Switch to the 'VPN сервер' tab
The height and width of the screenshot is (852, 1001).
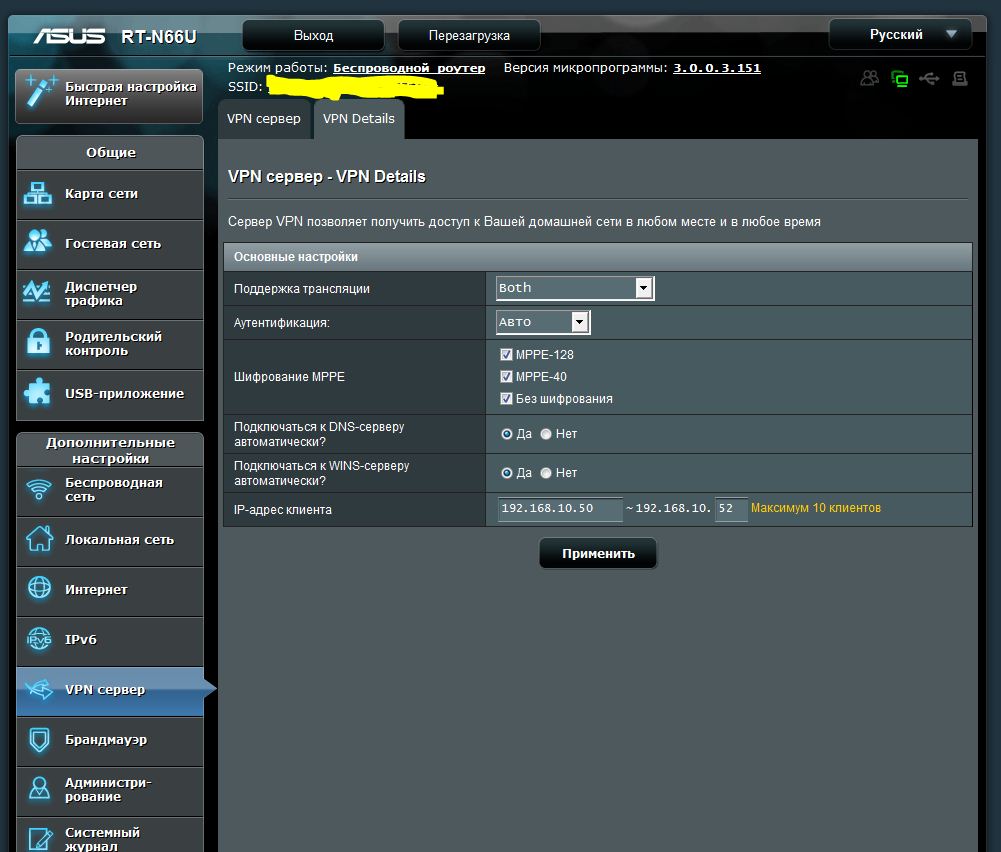[x=264, y=119]
